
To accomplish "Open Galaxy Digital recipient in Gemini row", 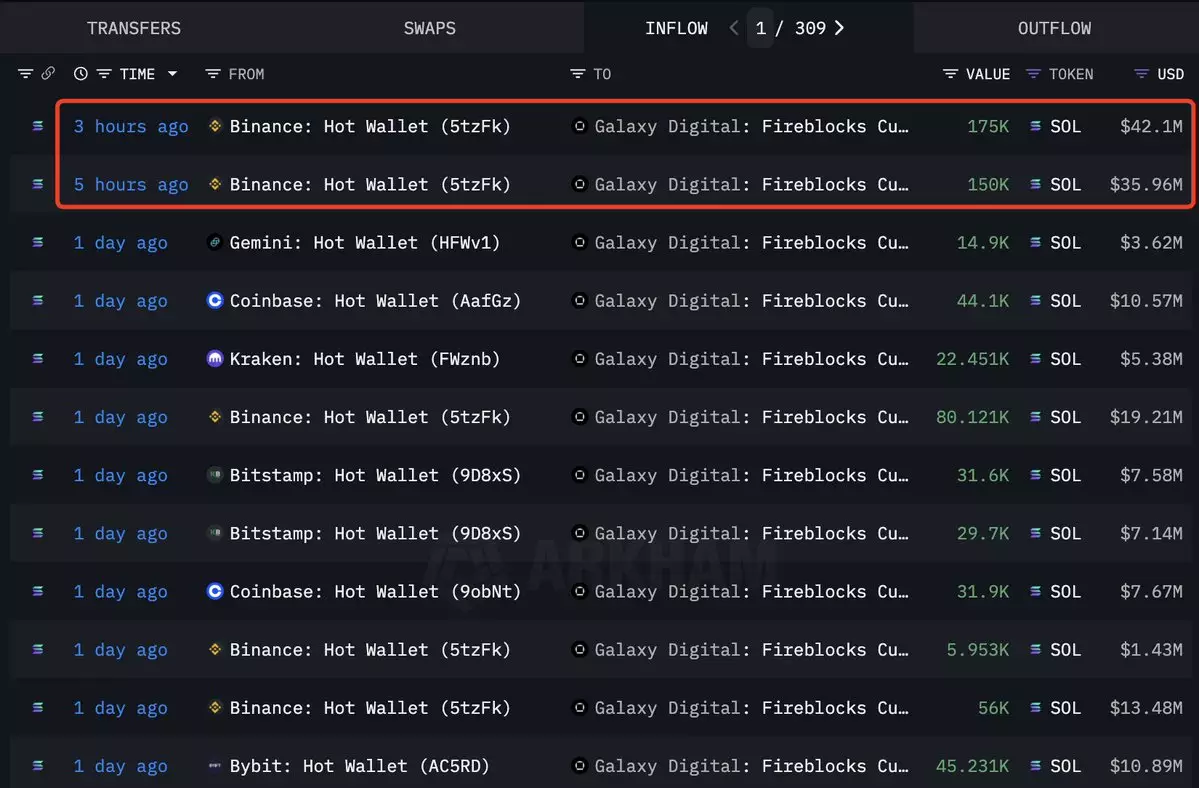I will (752, 242).
